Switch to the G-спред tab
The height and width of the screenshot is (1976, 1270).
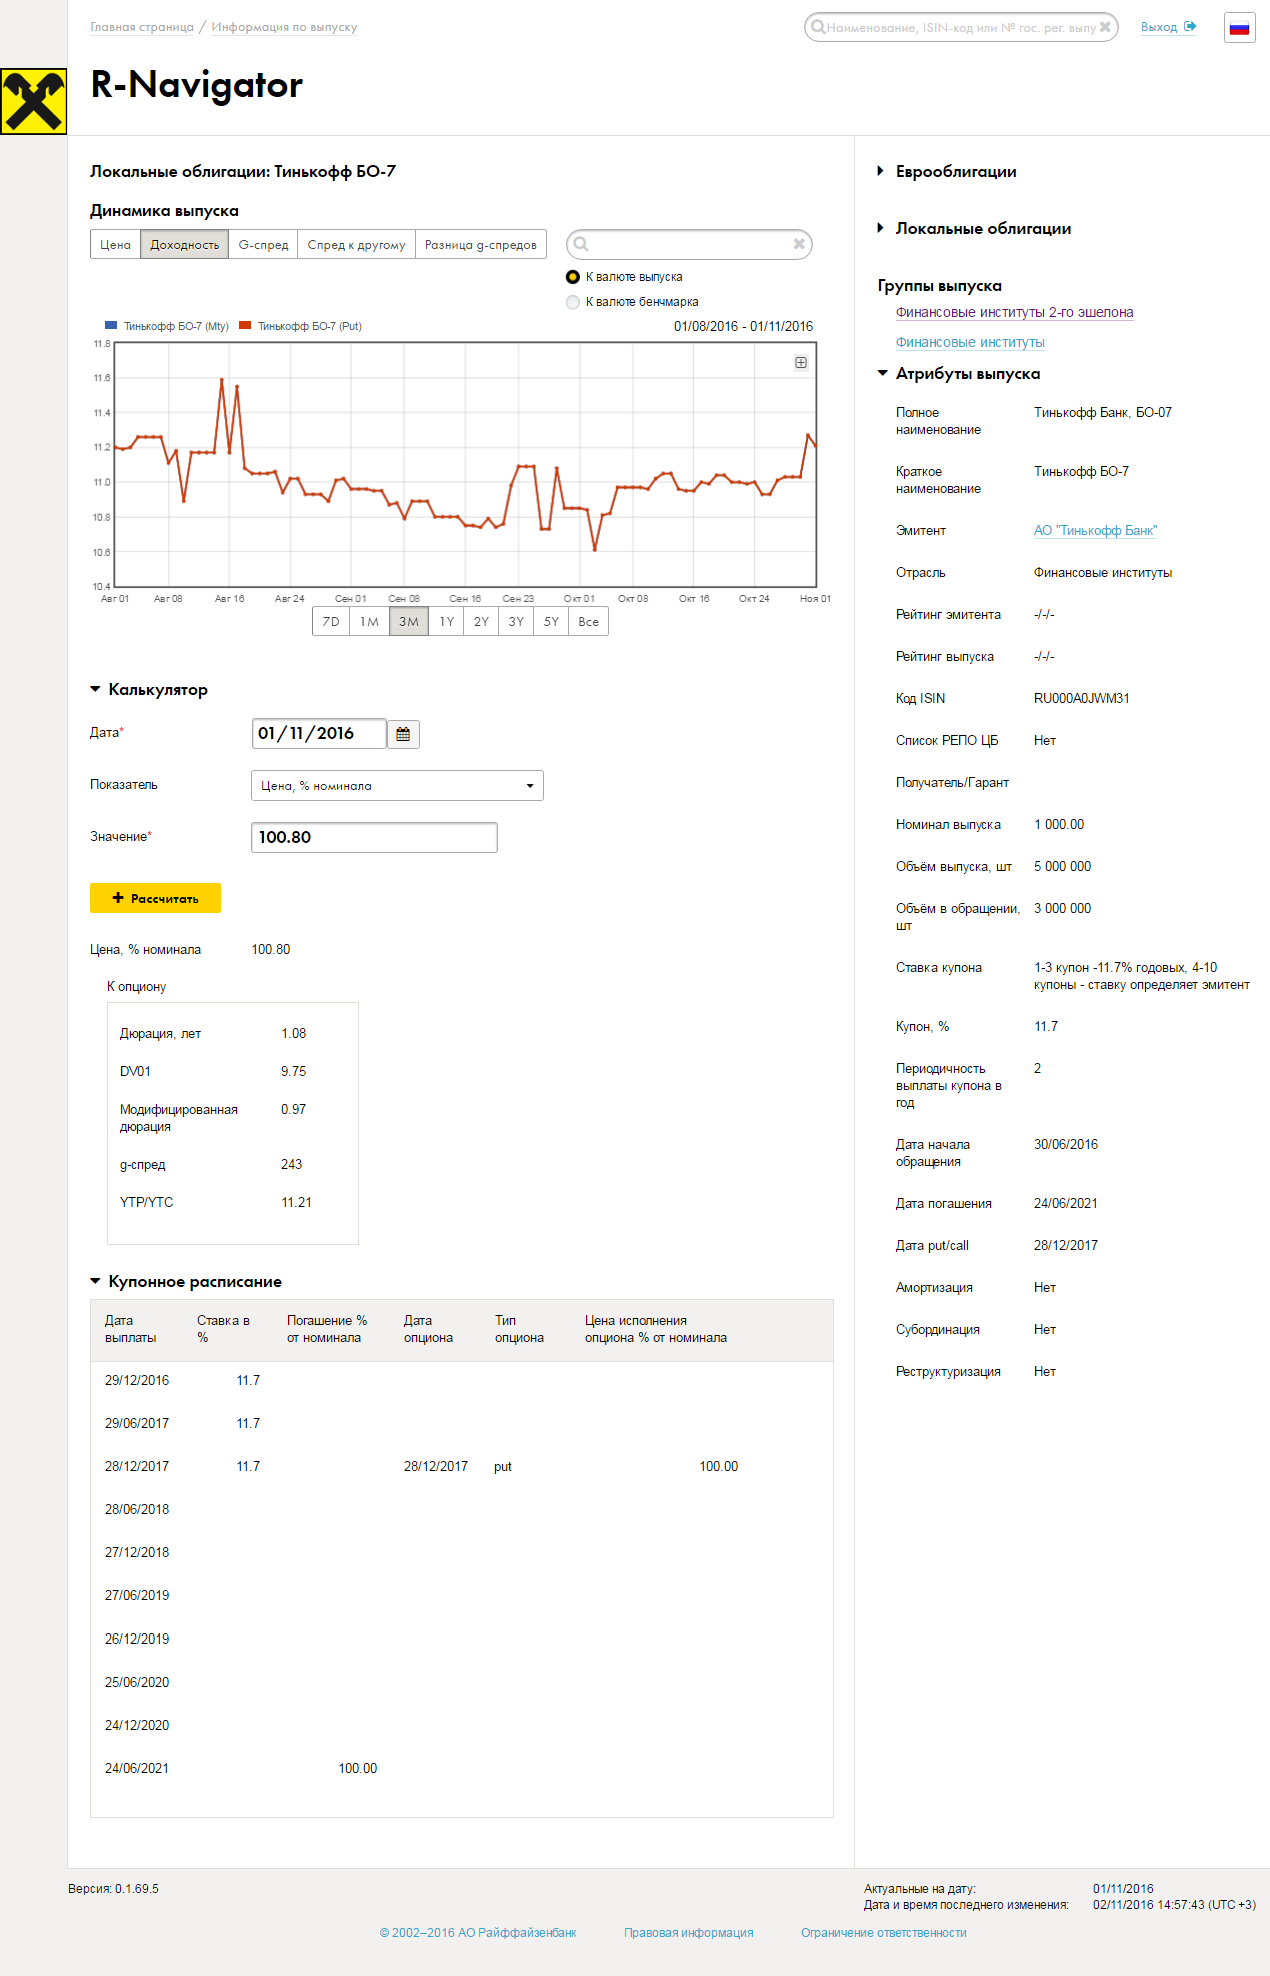[x=263, y=245]
